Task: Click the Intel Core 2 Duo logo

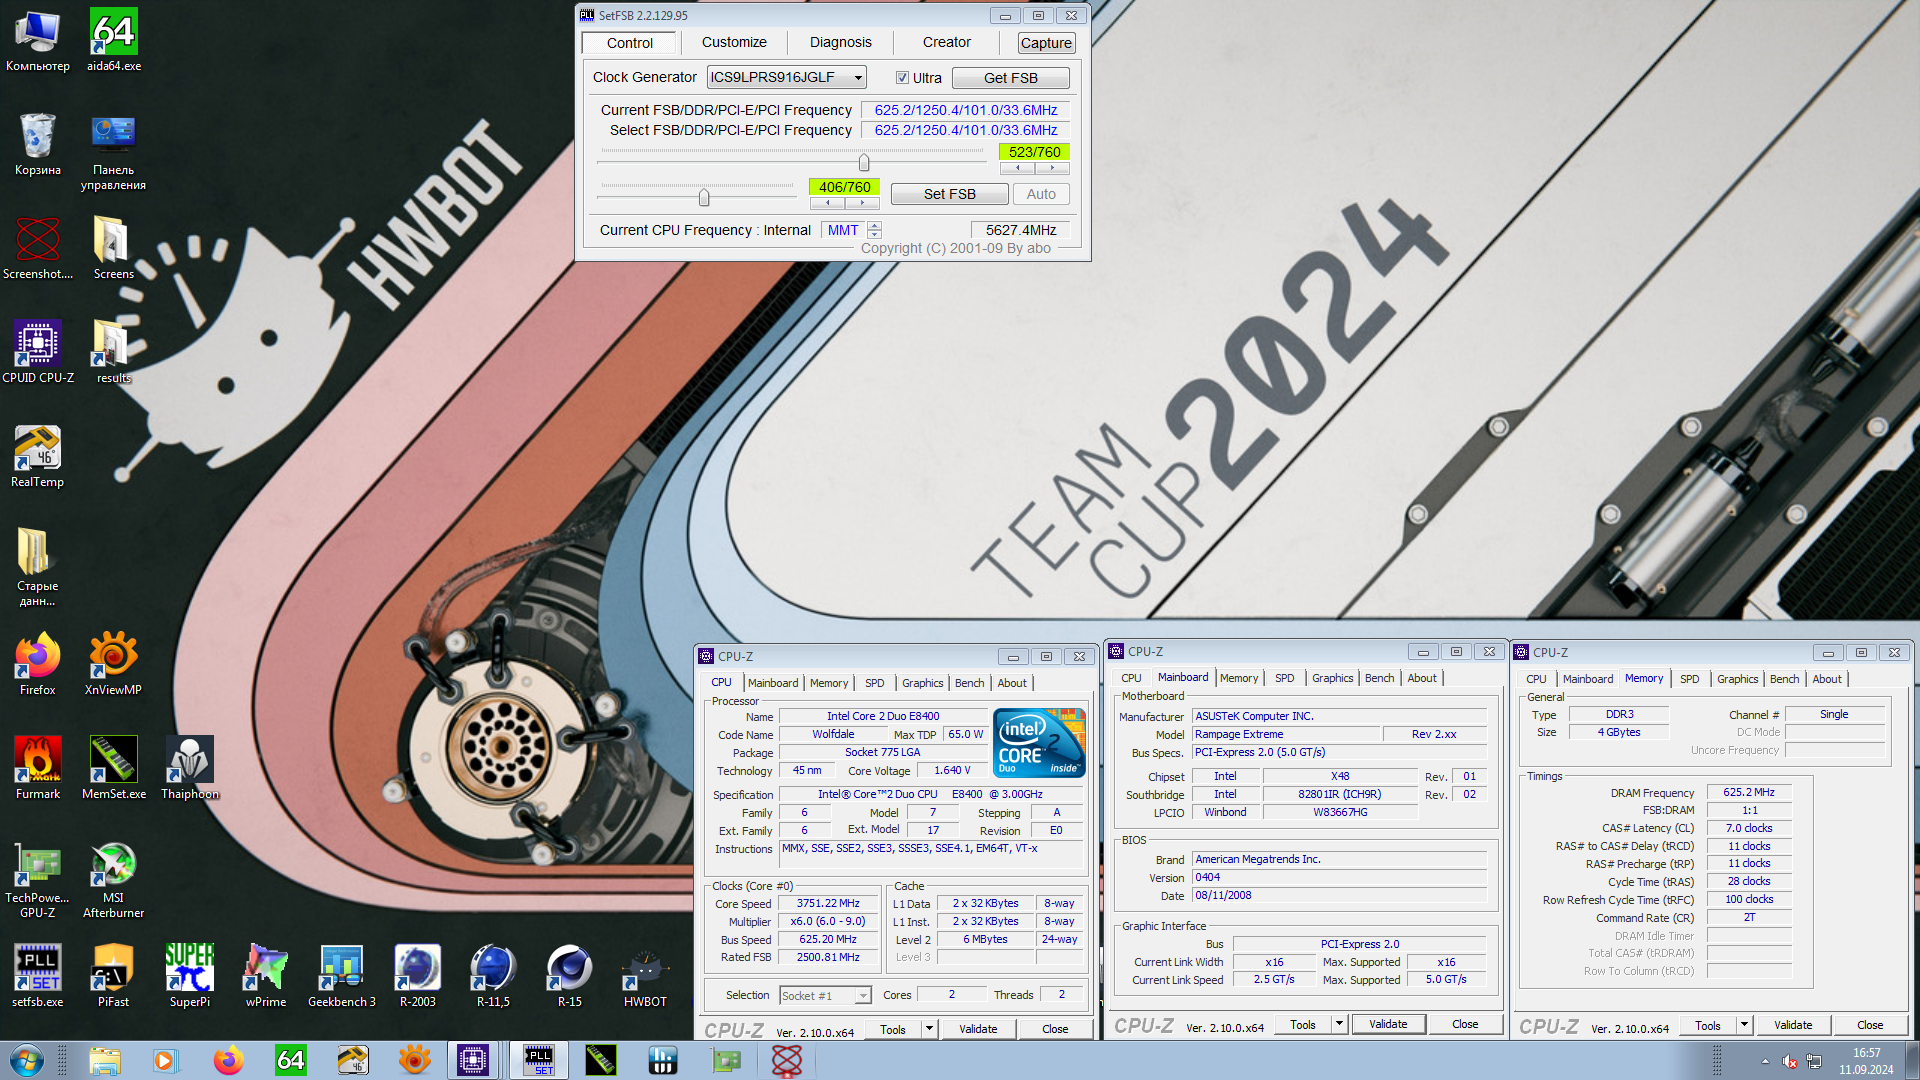Action: (x=1039, y=742)
